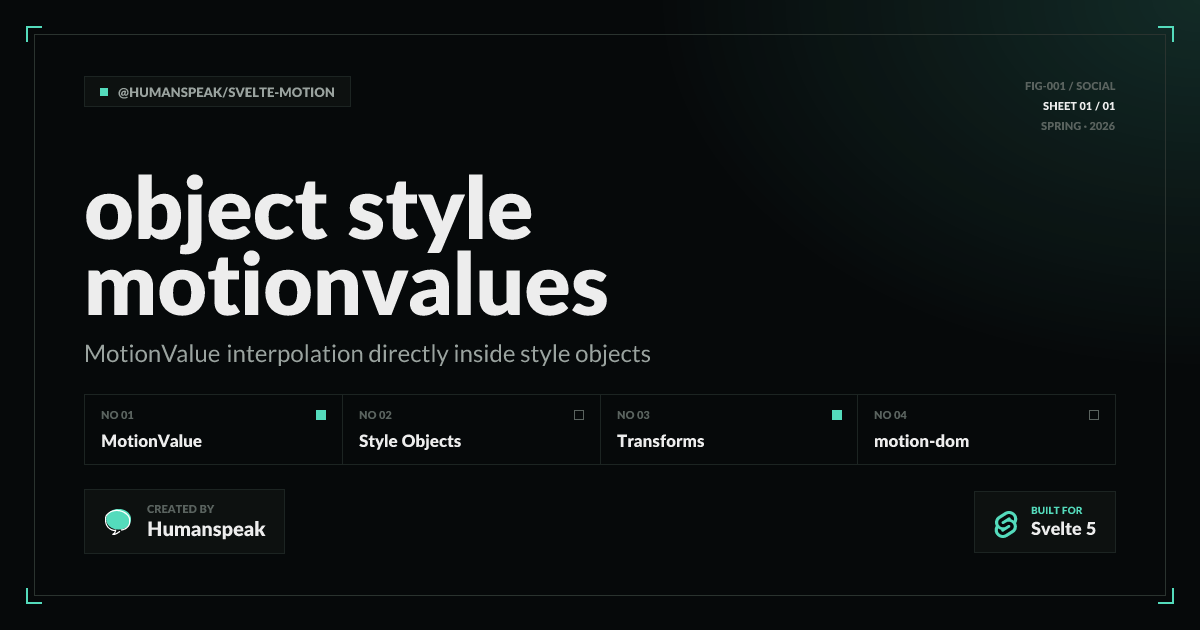Click the empty square marker on motion-dom card
The image size is (1200, 630).
pyautogui.click(x=1094, y=415)
